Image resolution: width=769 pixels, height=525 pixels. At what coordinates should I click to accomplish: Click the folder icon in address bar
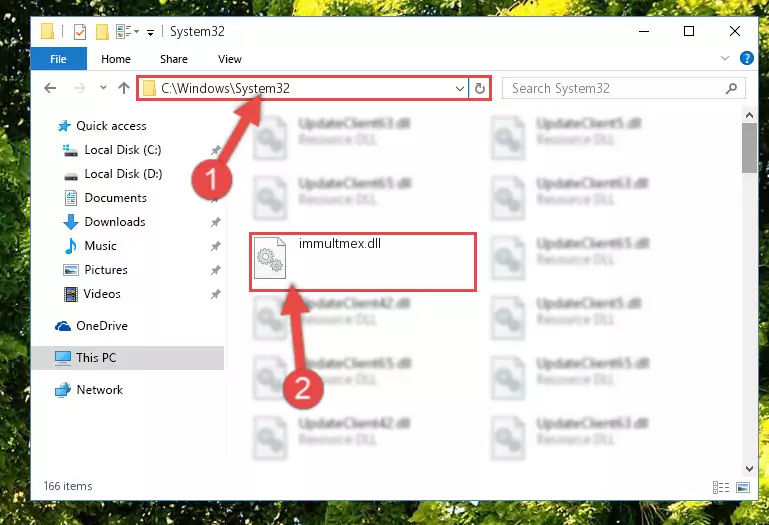(149, 89)
